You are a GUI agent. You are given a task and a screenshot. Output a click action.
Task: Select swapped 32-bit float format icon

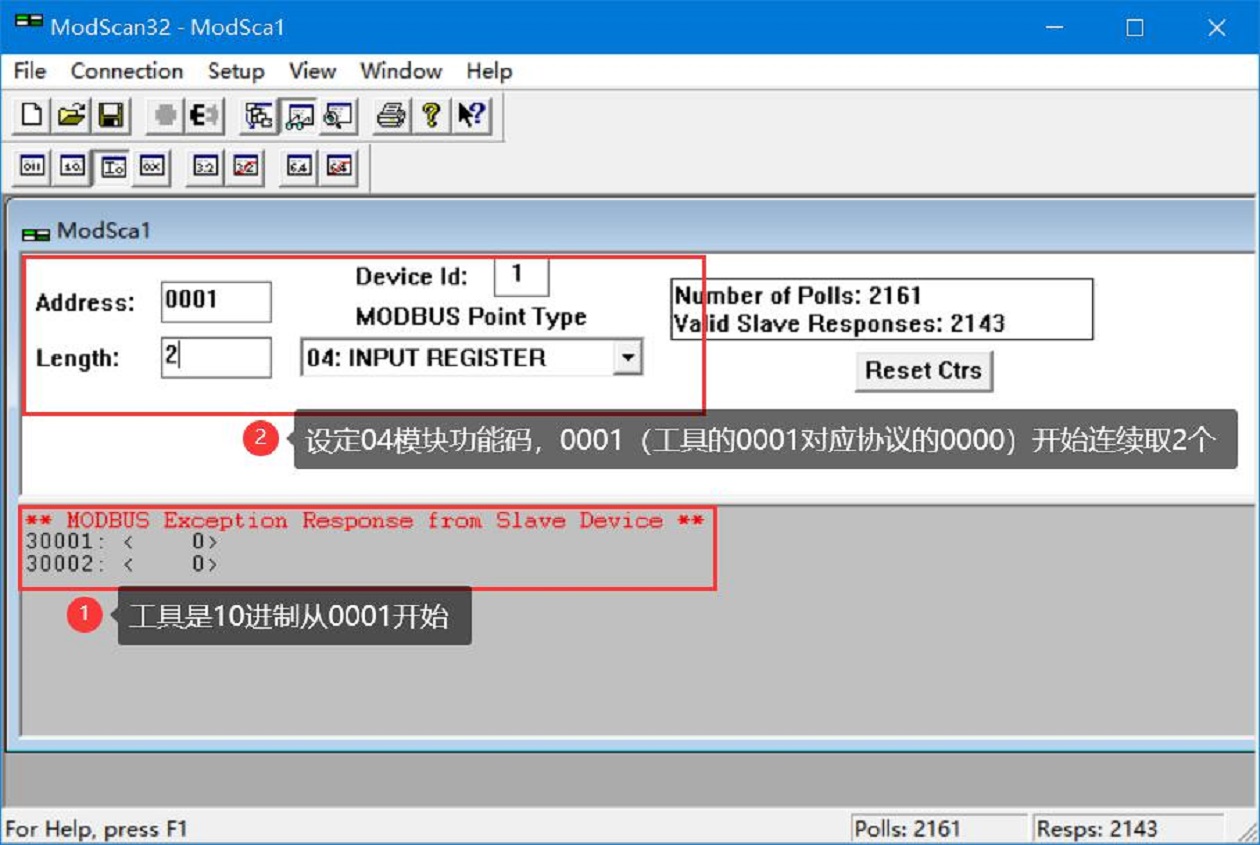(245, 167)
